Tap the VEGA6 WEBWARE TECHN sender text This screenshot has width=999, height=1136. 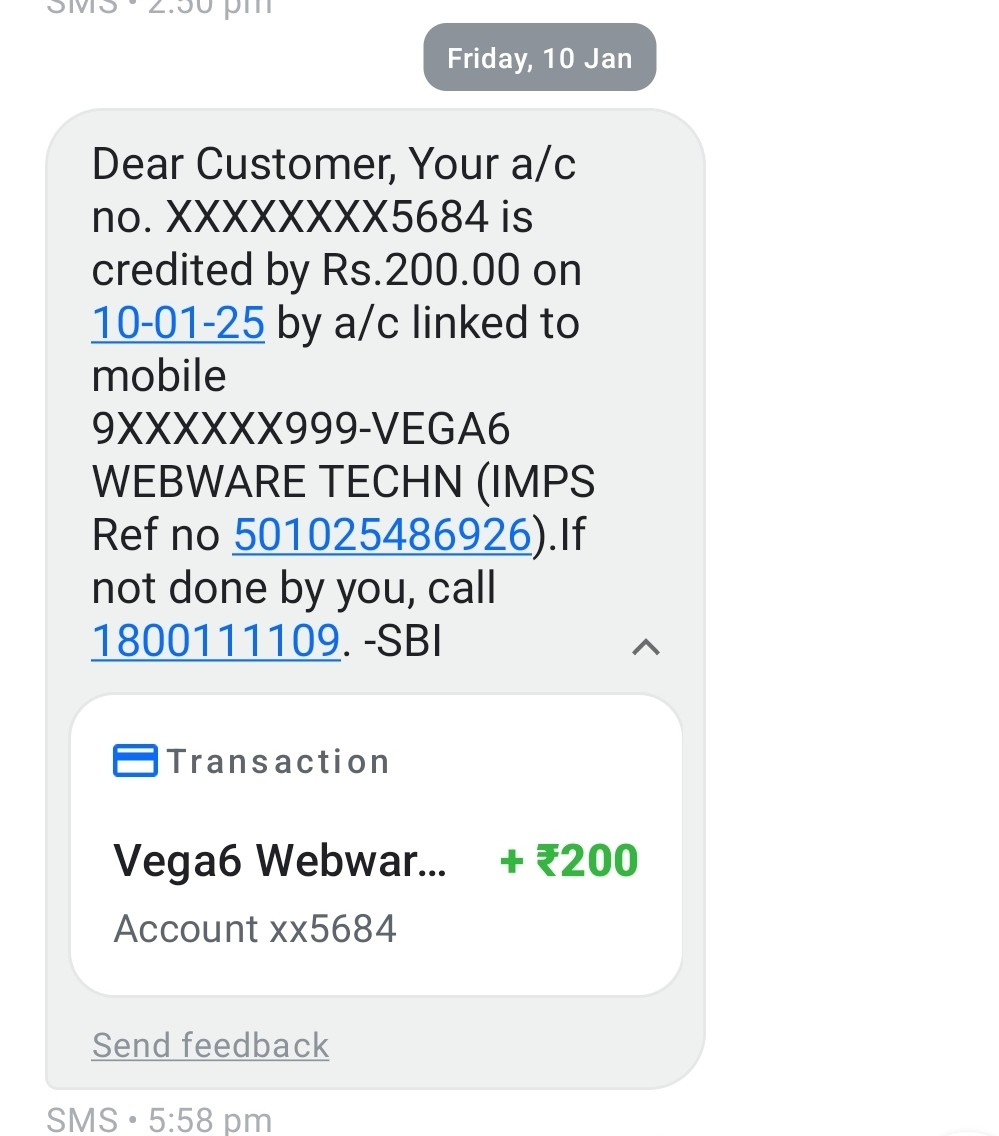pos(343,455)
